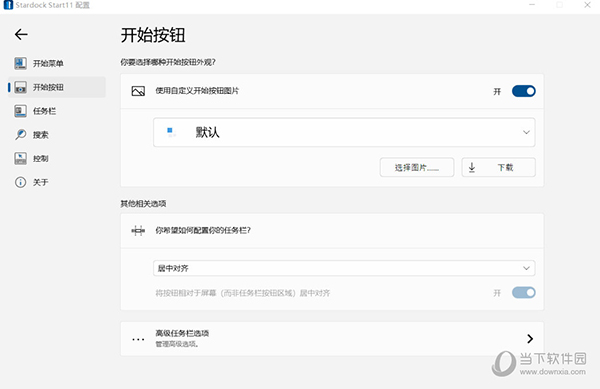Switch to the 关于 section label

[x=41, y=182]
